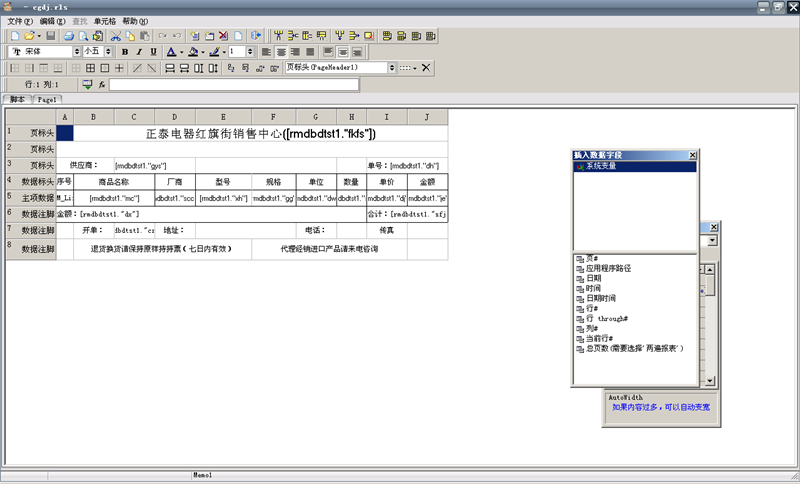The height and width of the screenshot is (484, 800).
Task: Apply fill color with the paint bucket icon
Action: [193, 52]
